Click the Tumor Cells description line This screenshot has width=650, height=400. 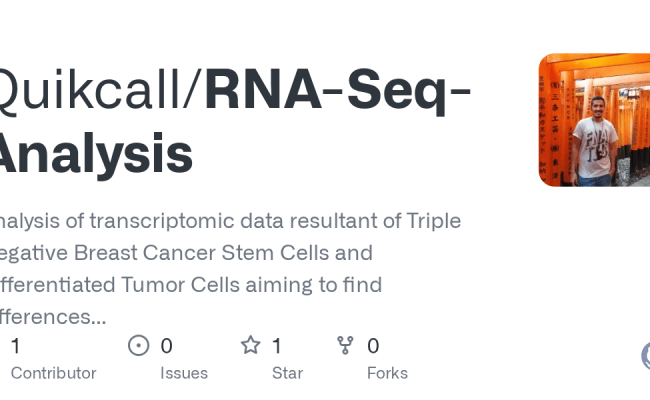tap(190, 284)
